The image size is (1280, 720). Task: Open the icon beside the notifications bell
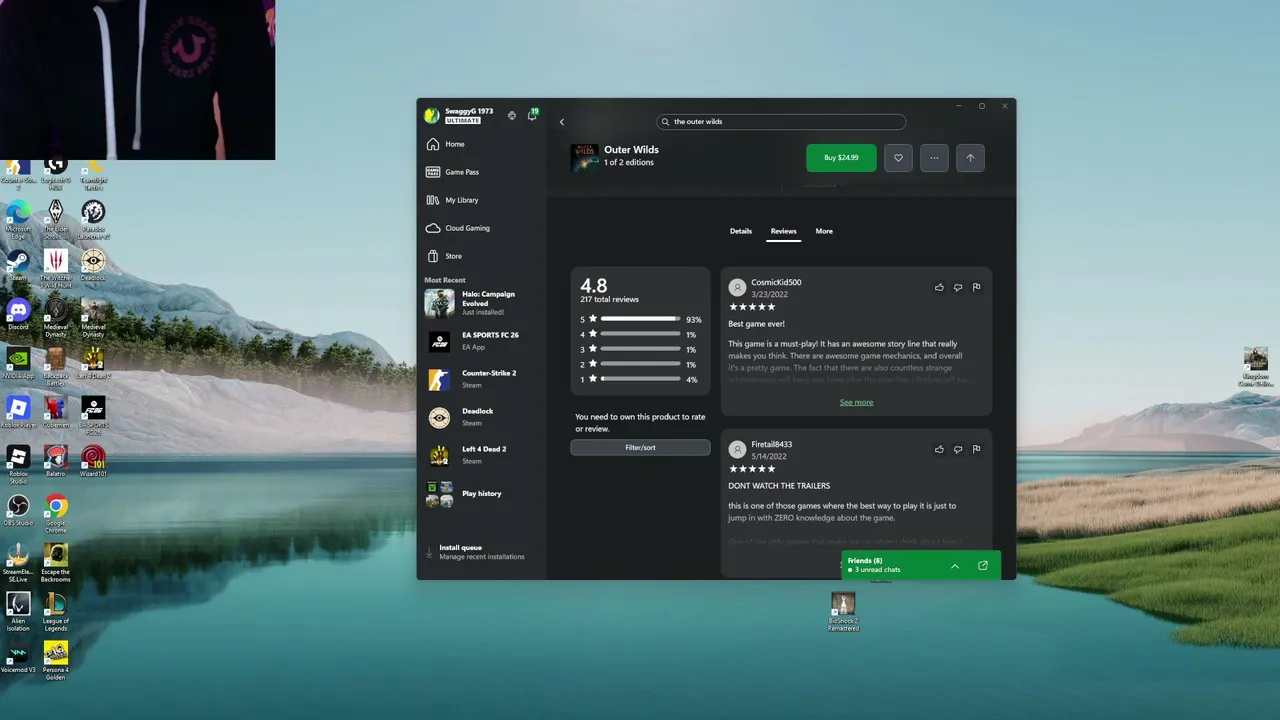click(x=512, y=115)
